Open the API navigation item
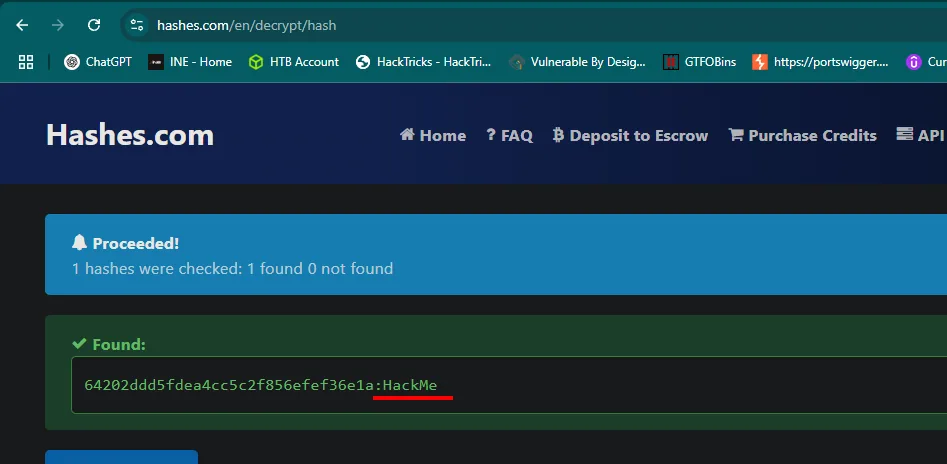The image size is (947, 464). pos(920,135)
